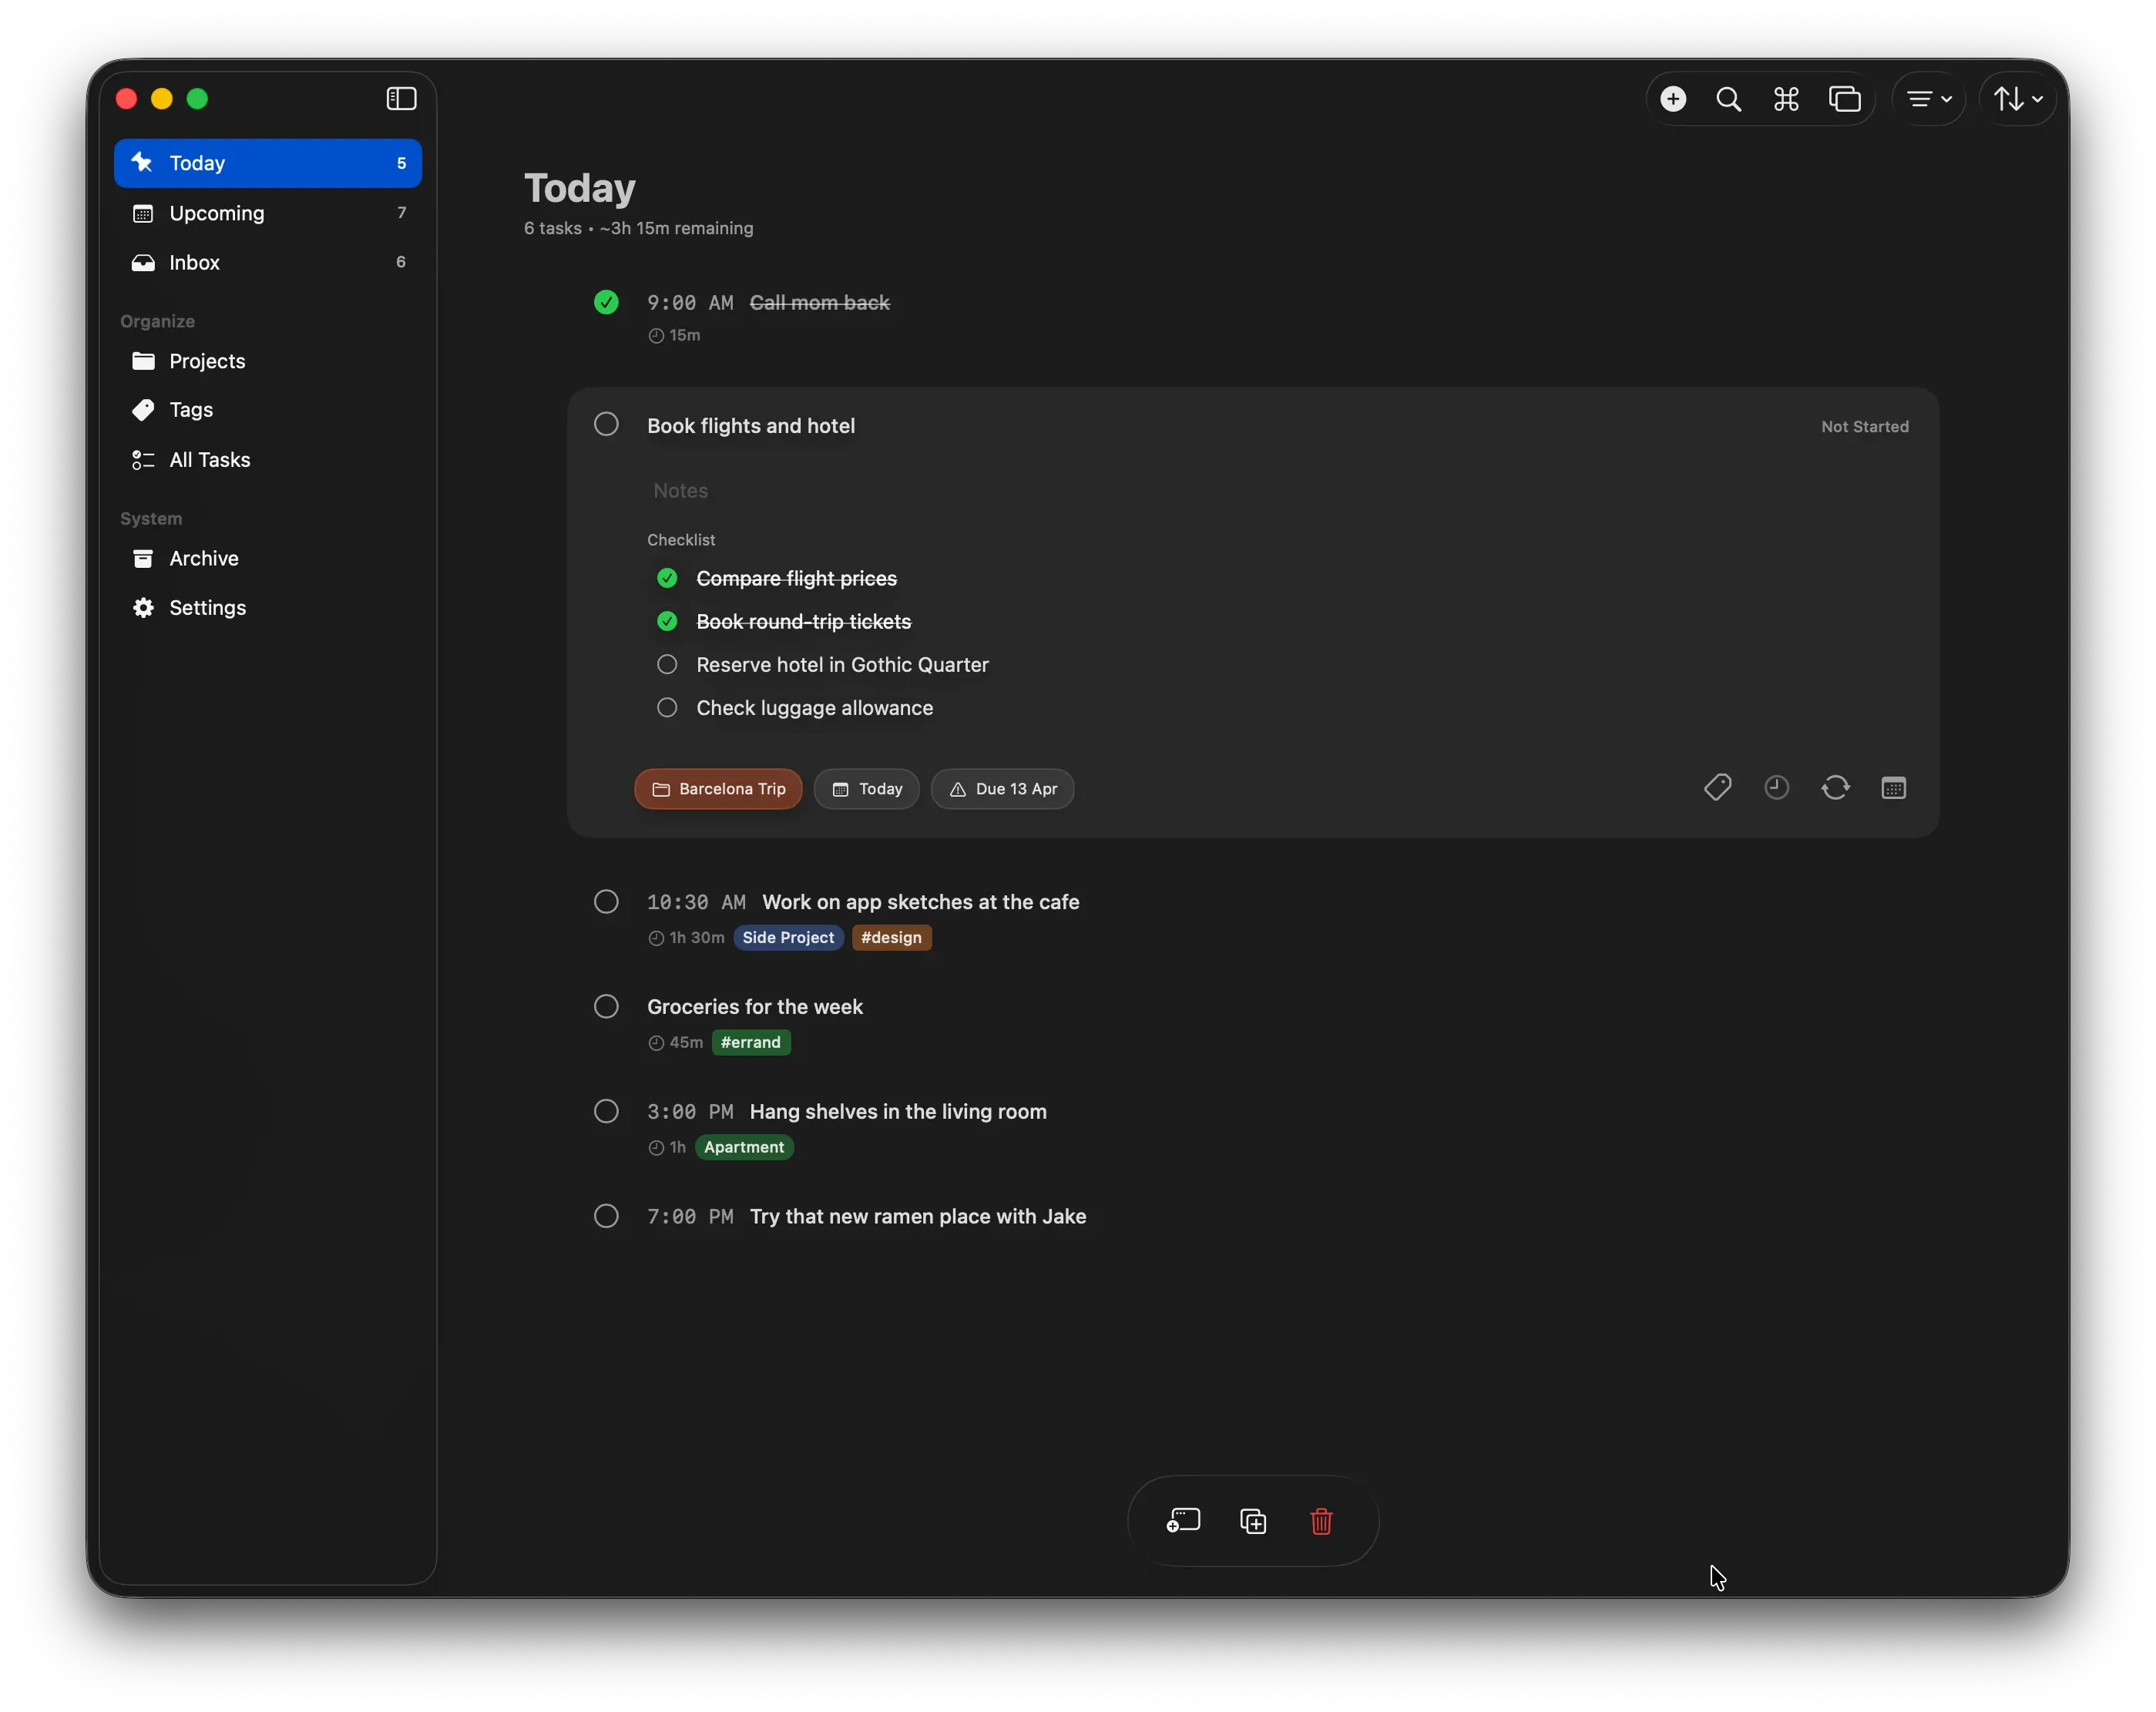The width and height of the screenshot is (2156, 1712).
Task: Click the Notes field
Action: pyautogui.click(x=1277, y=490)
